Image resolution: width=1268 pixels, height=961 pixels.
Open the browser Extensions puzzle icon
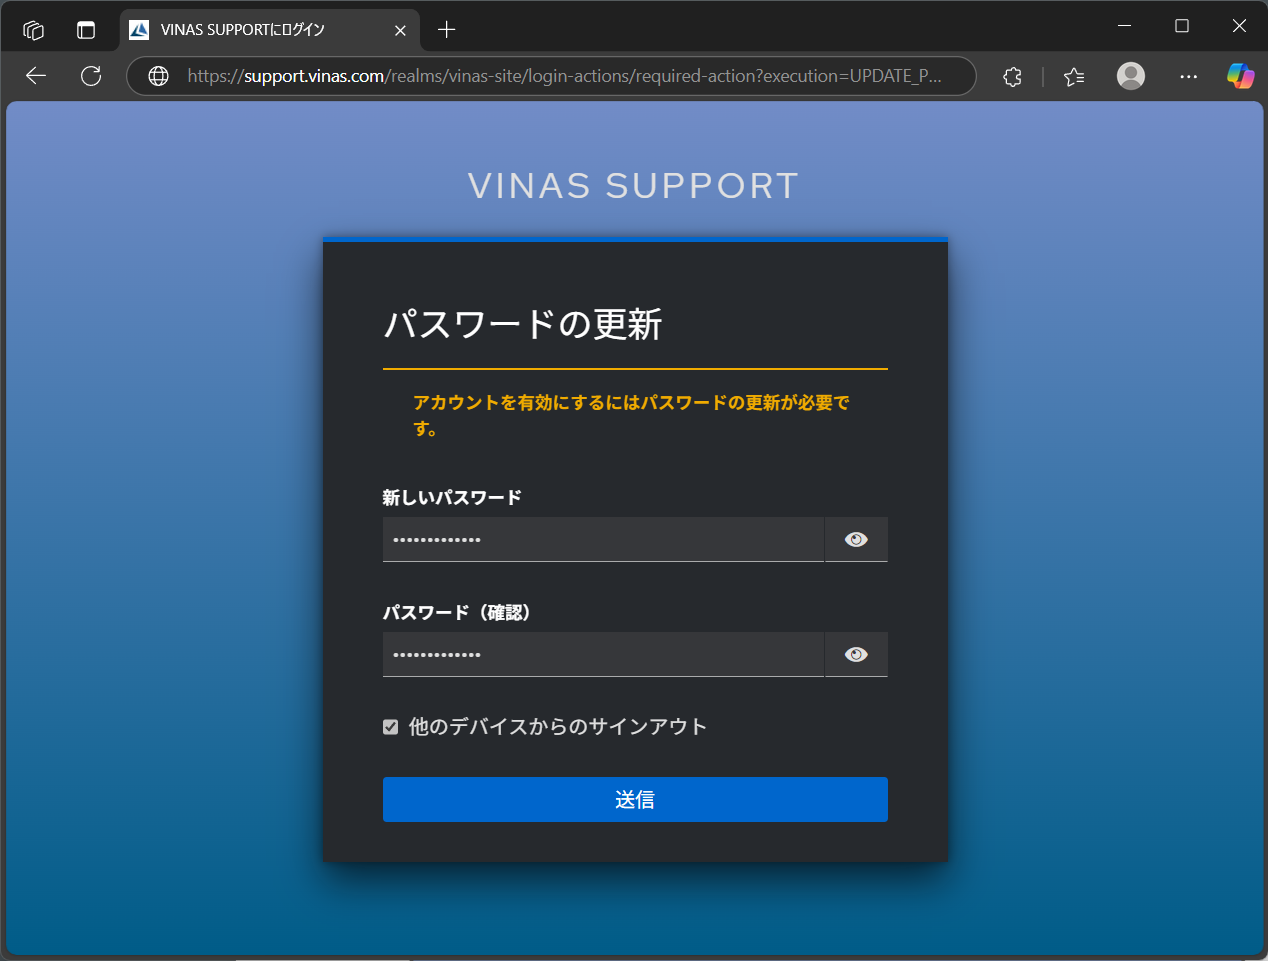tap(1013, 76)
